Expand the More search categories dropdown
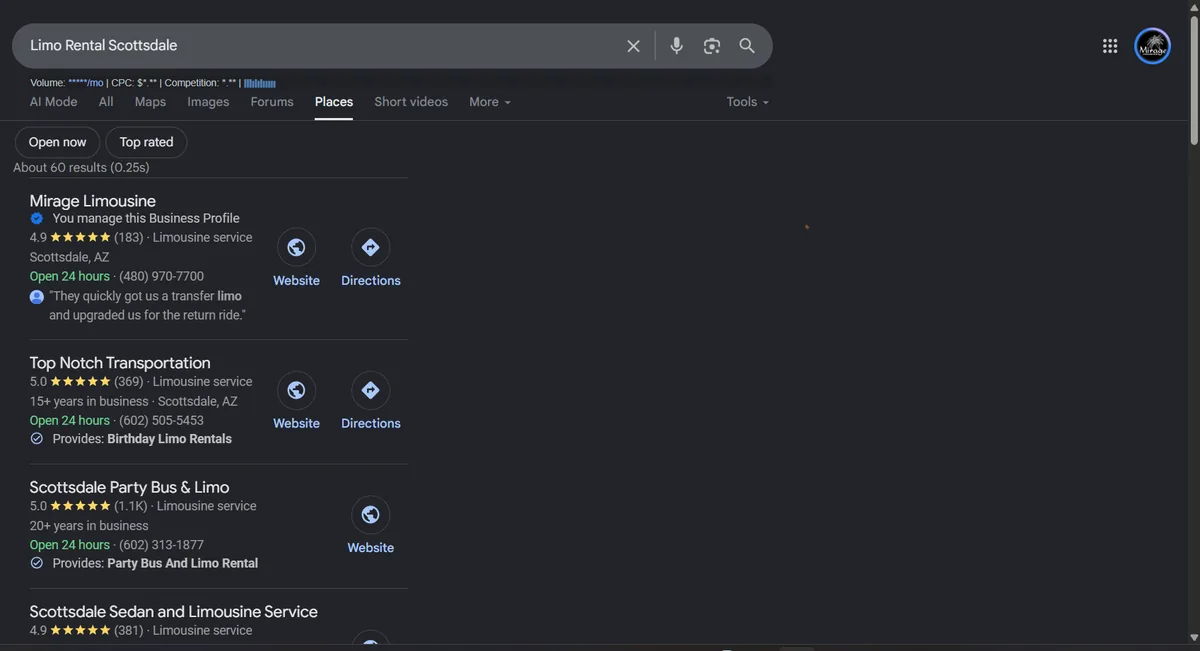 coord(490,102)
